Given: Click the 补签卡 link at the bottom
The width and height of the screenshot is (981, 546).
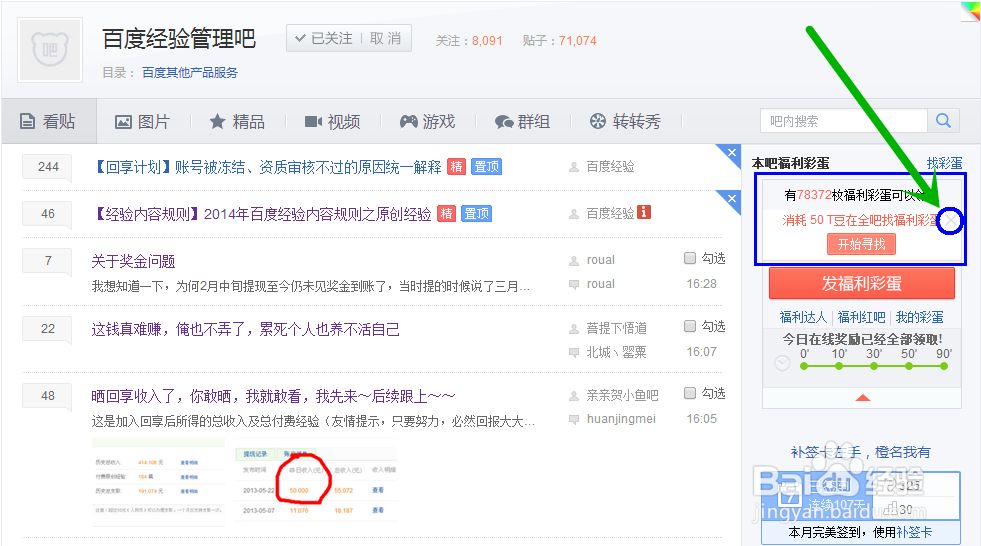Looking at the screenshot, I should (914, 532).
